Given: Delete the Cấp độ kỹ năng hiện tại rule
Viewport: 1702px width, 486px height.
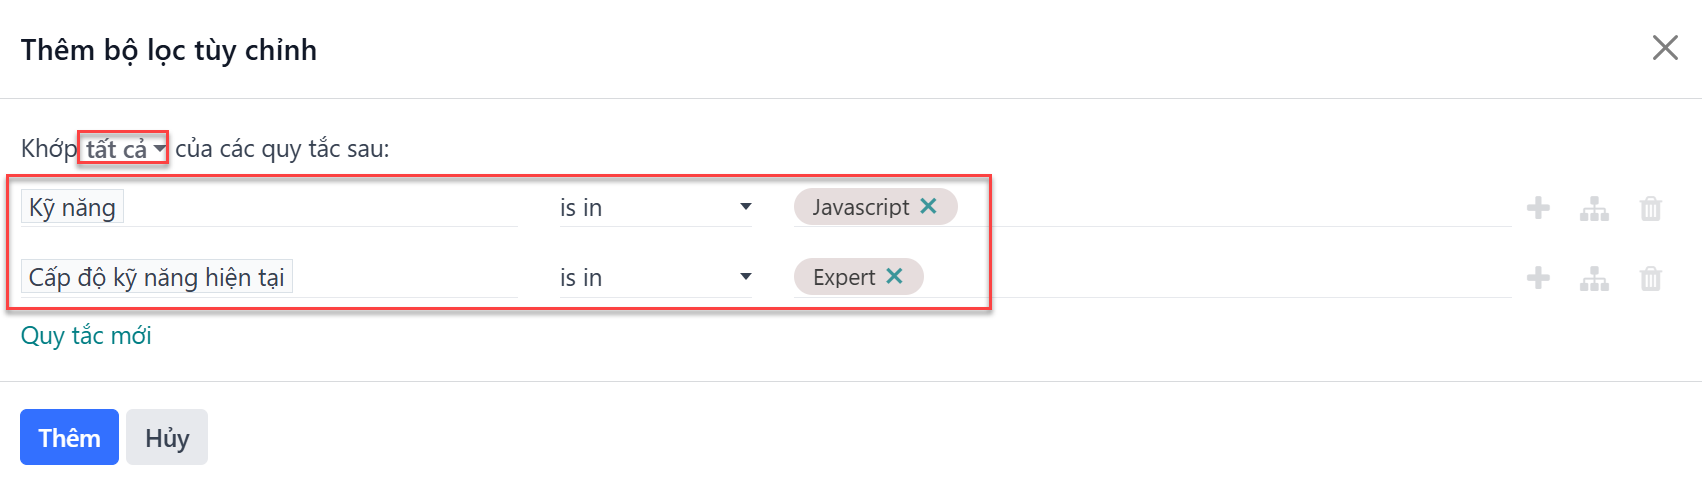Looking at the screenshot, I should [x=1651, y=278].
